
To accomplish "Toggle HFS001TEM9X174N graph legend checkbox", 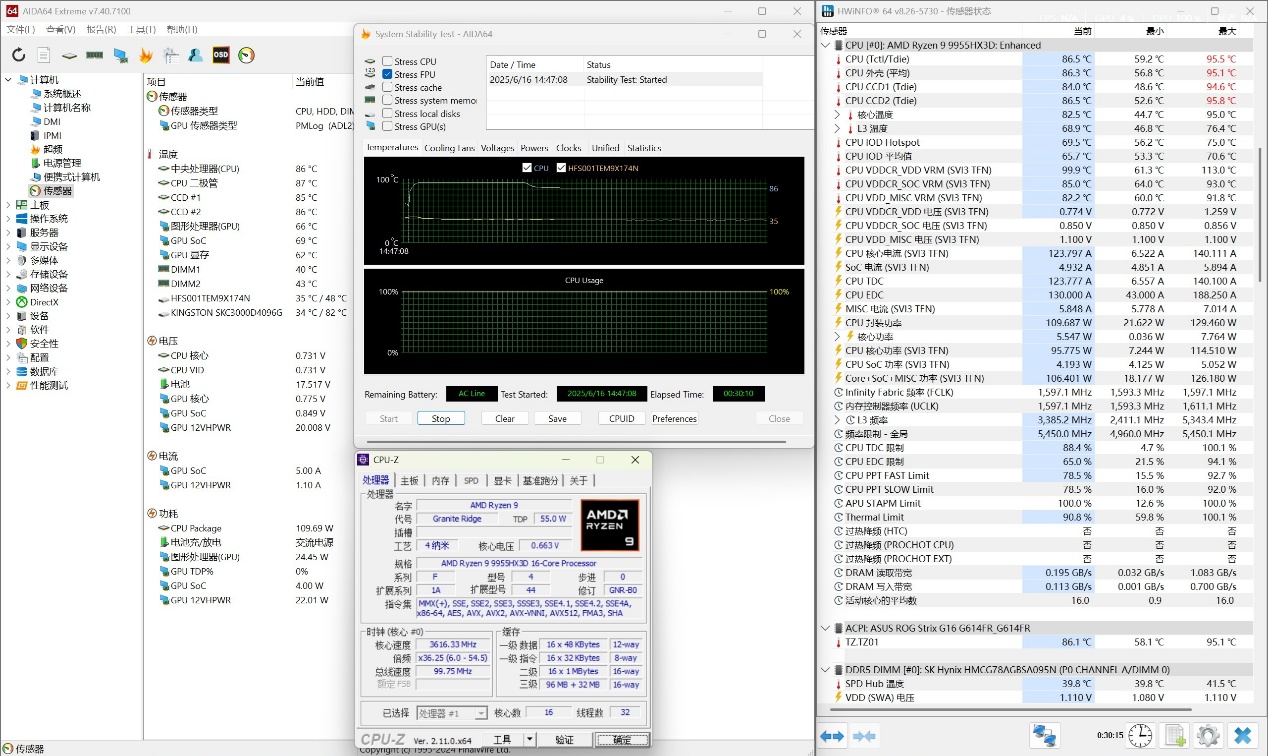I will [x=561, y=167].
